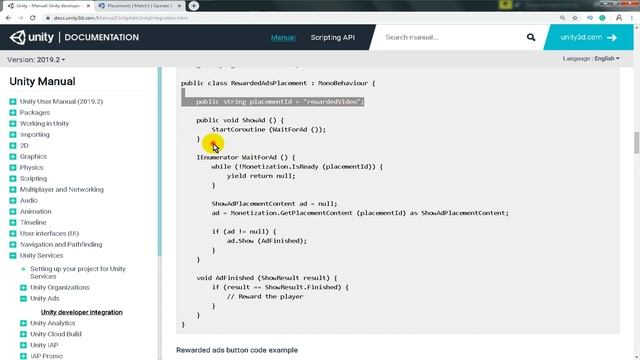Expand the Scripting node

[13, 179]
